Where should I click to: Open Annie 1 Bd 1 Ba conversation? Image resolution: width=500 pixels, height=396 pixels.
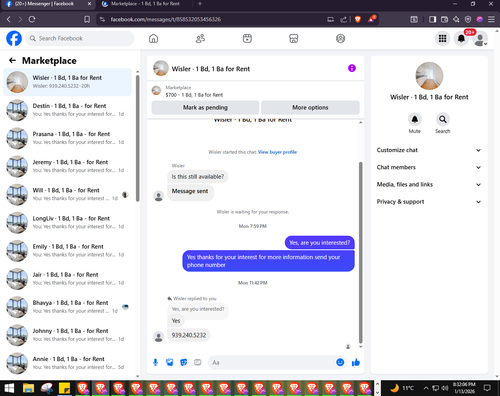[68, 363]
